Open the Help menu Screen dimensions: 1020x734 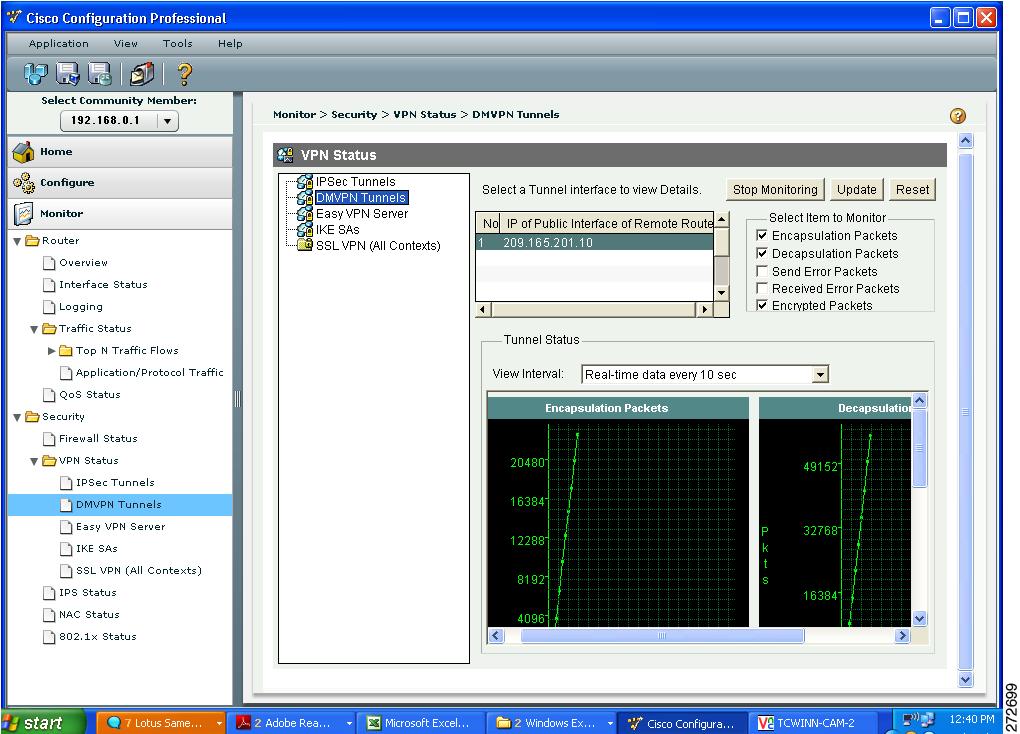click(x=230, y=44)
